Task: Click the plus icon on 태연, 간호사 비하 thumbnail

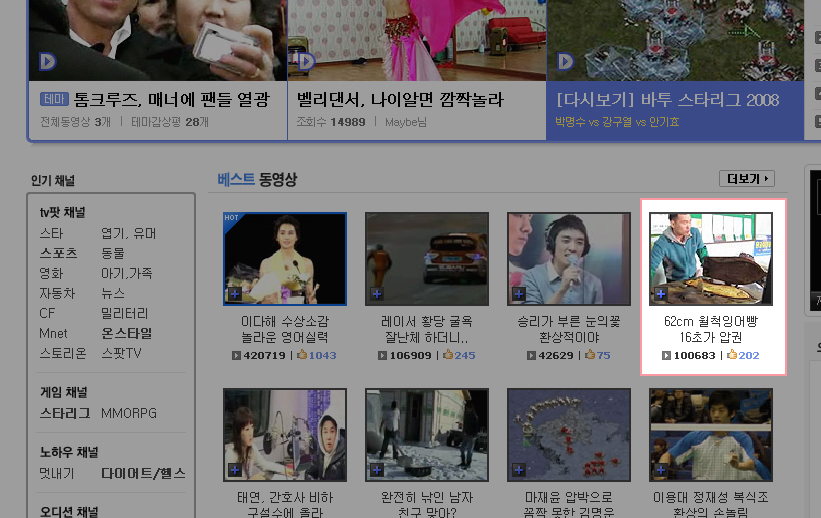Action: coord(235,470)
